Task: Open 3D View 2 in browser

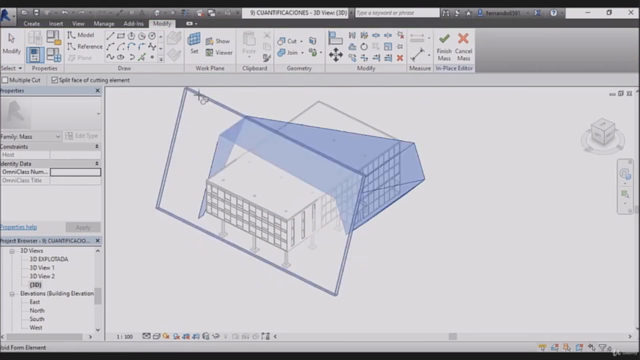Action: [x=42, y=276]
